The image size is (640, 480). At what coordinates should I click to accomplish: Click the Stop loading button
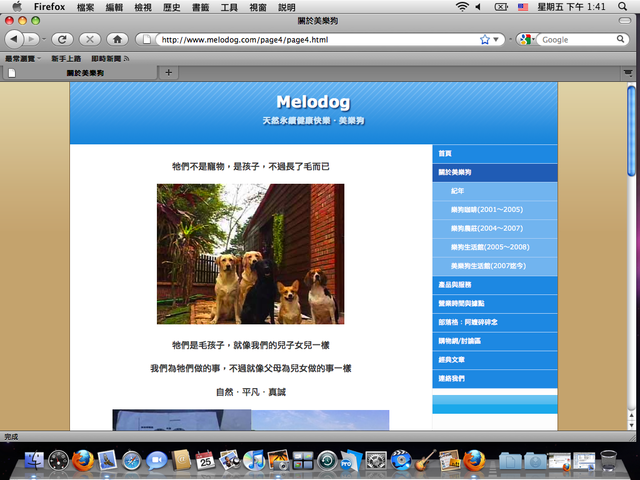[x=89, y=39]
